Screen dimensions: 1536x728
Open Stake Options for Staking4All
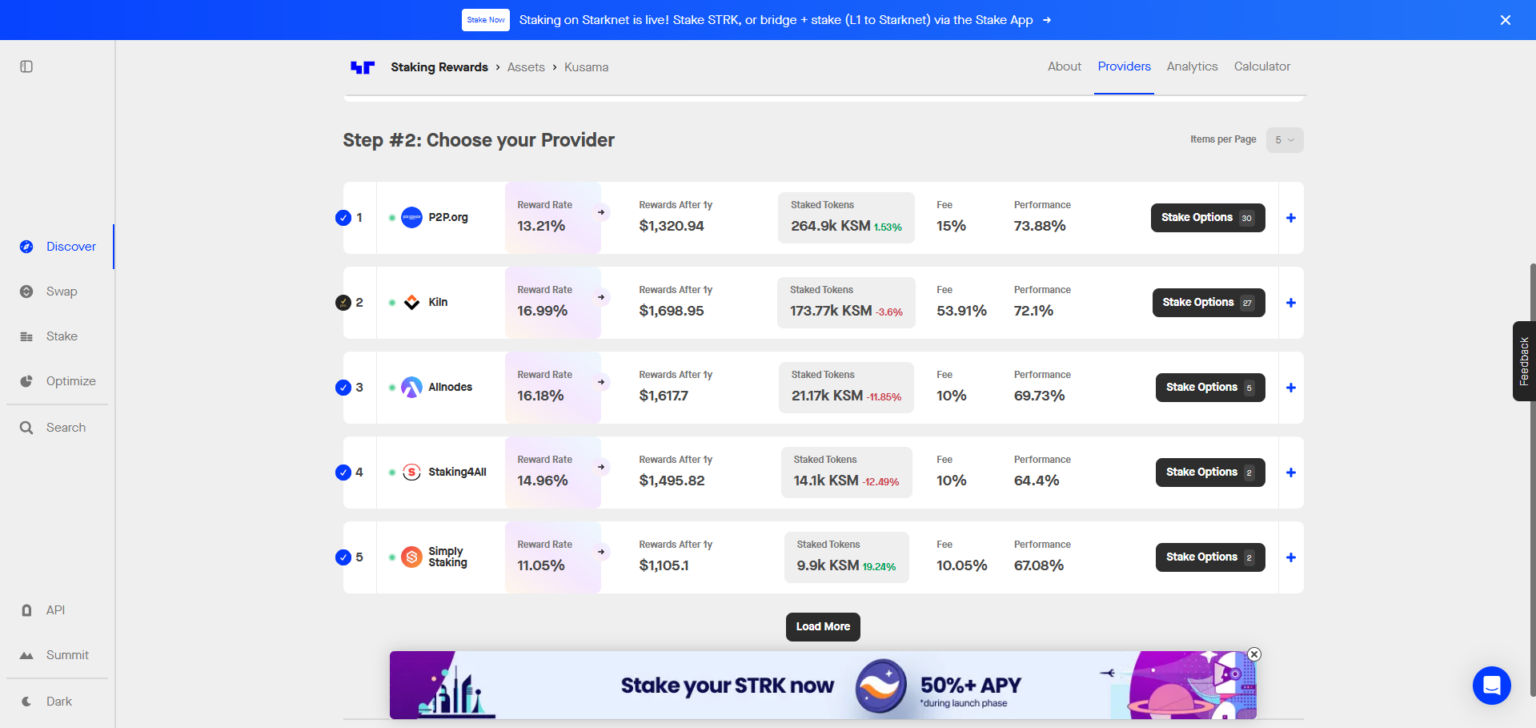[x=1210, y=472]
